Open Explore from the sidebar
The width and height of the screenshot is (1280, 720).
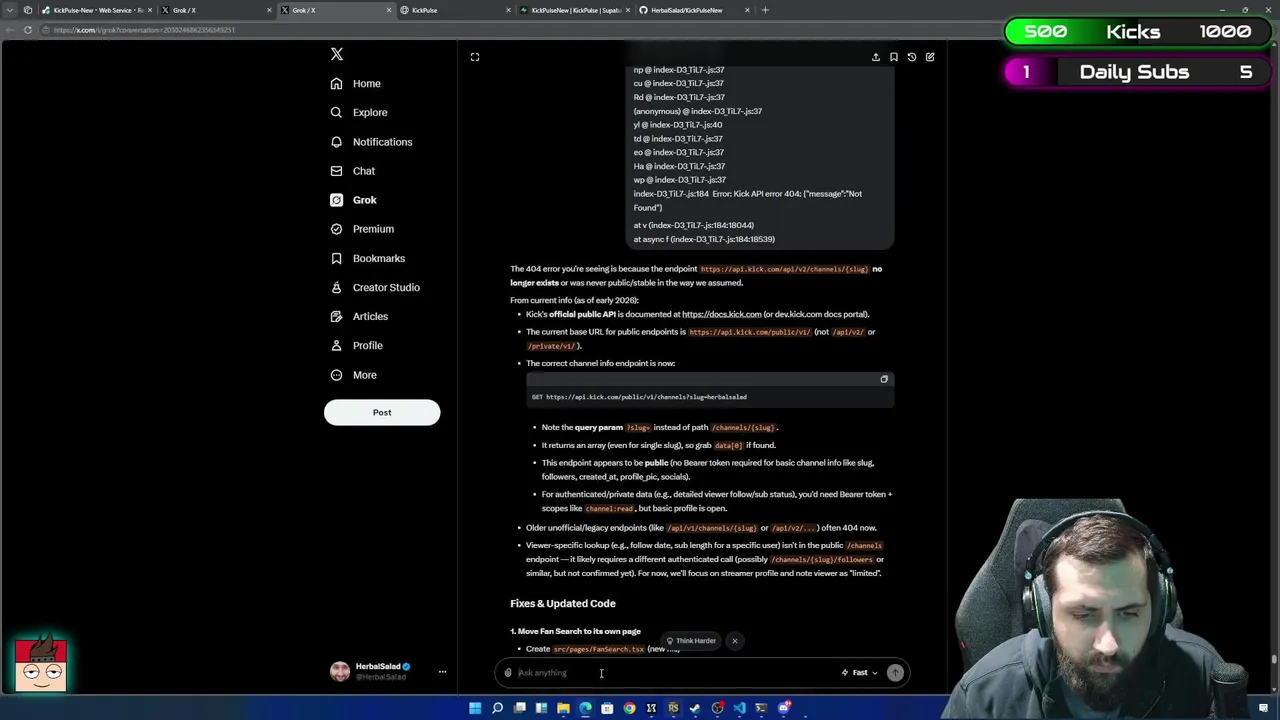[x=359, y=113]
